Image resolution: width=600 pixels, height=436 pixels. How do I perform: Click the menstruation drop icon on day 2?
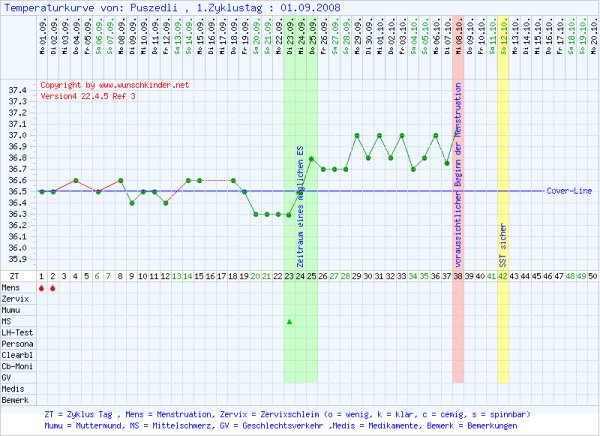[53, 288]
